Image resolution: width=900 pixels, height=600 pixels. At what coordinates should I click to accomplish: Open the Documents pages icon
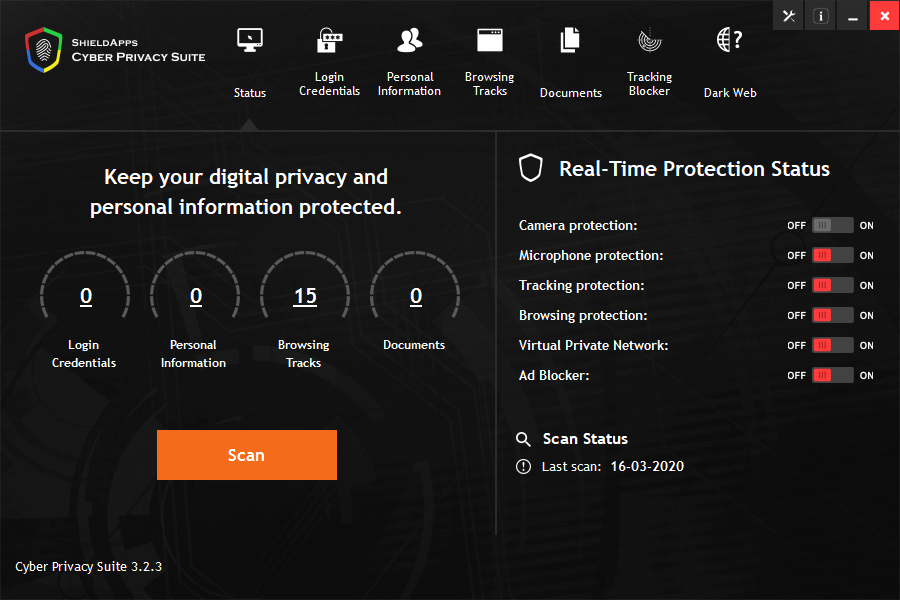pyautogui.click(x=570, y=40)
